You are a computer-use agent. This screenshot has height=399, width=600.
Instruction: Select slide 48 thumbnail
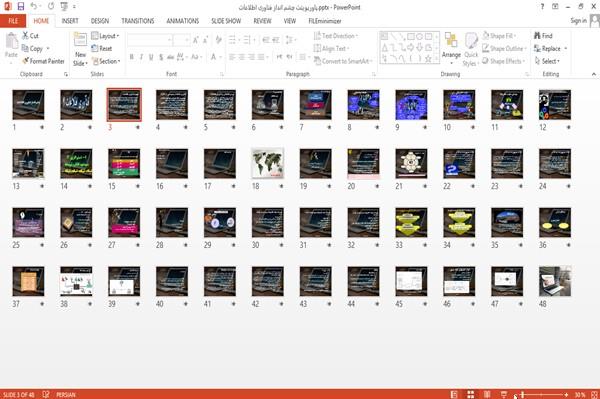coord(555,281)
